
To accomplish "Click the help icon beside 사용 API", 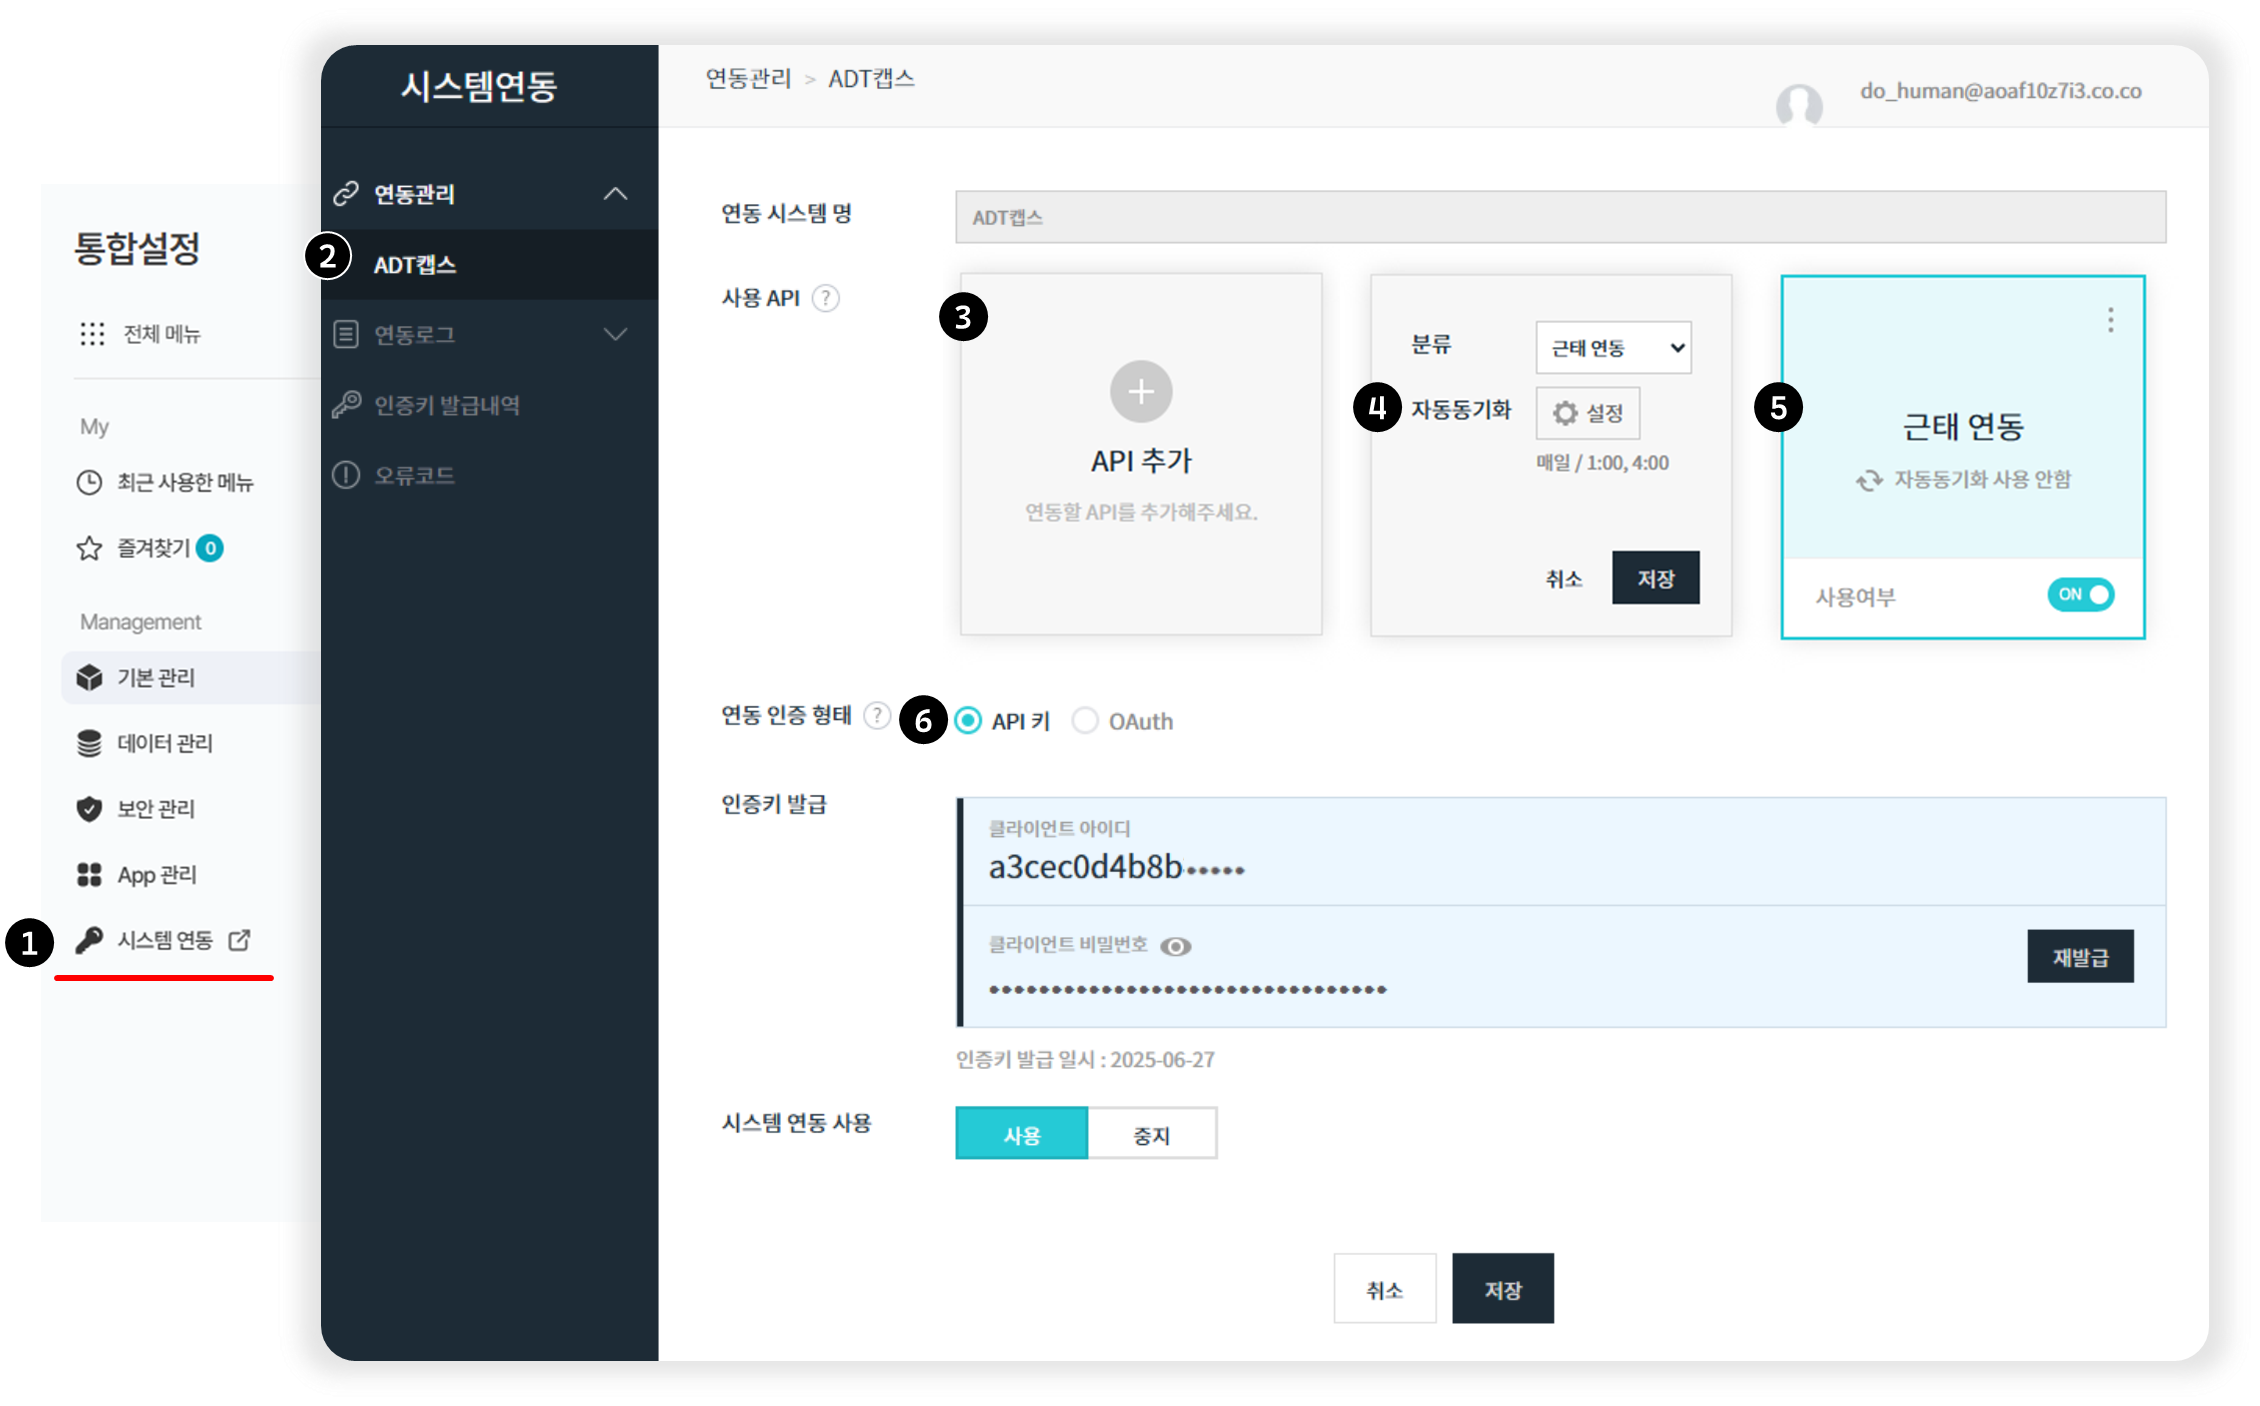I will point(826,298).
